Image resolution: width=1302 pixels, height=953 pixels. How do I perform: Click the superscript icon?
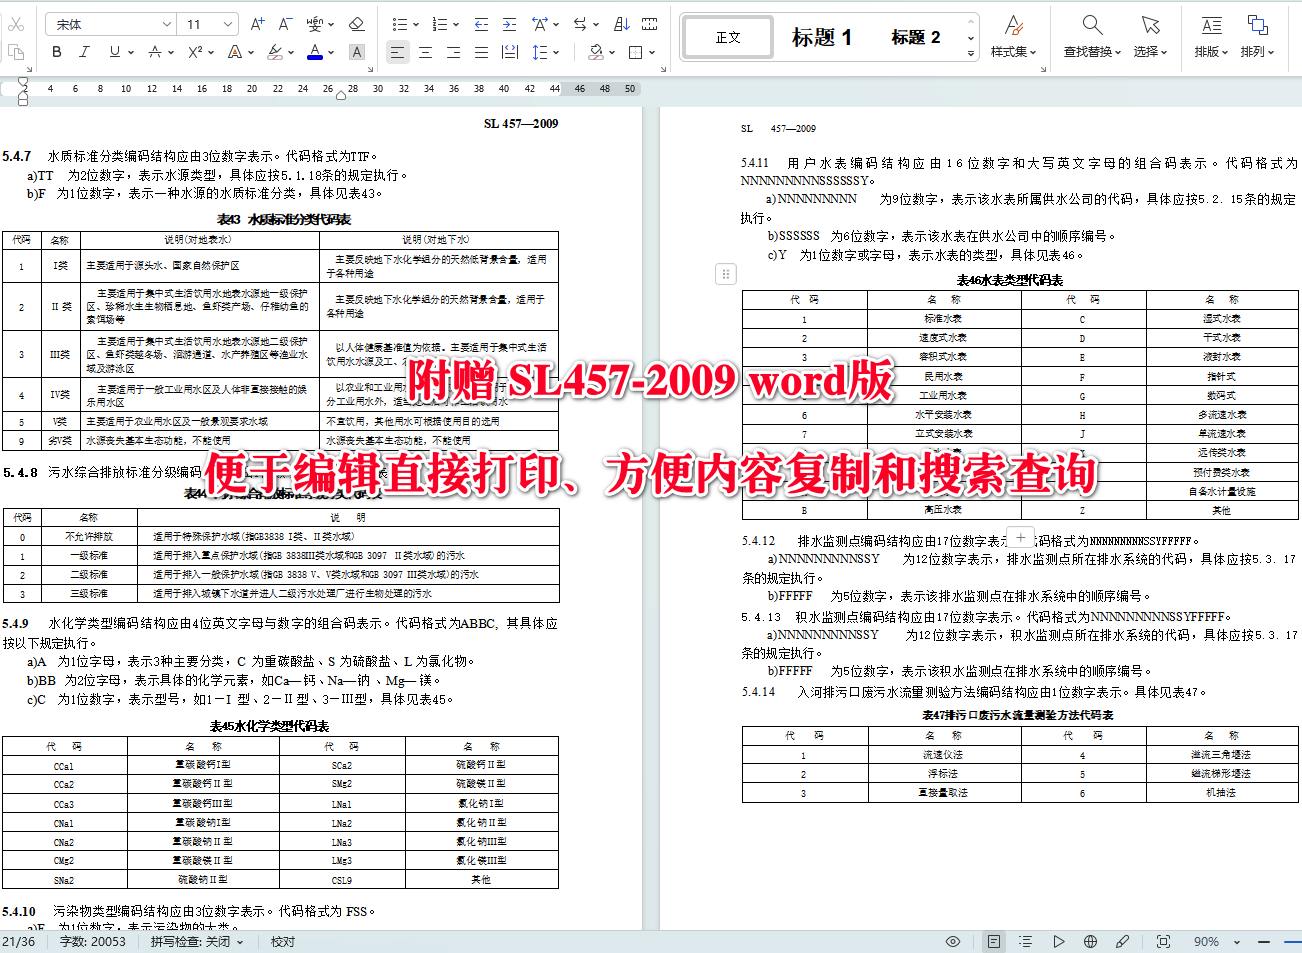(193, 53)
